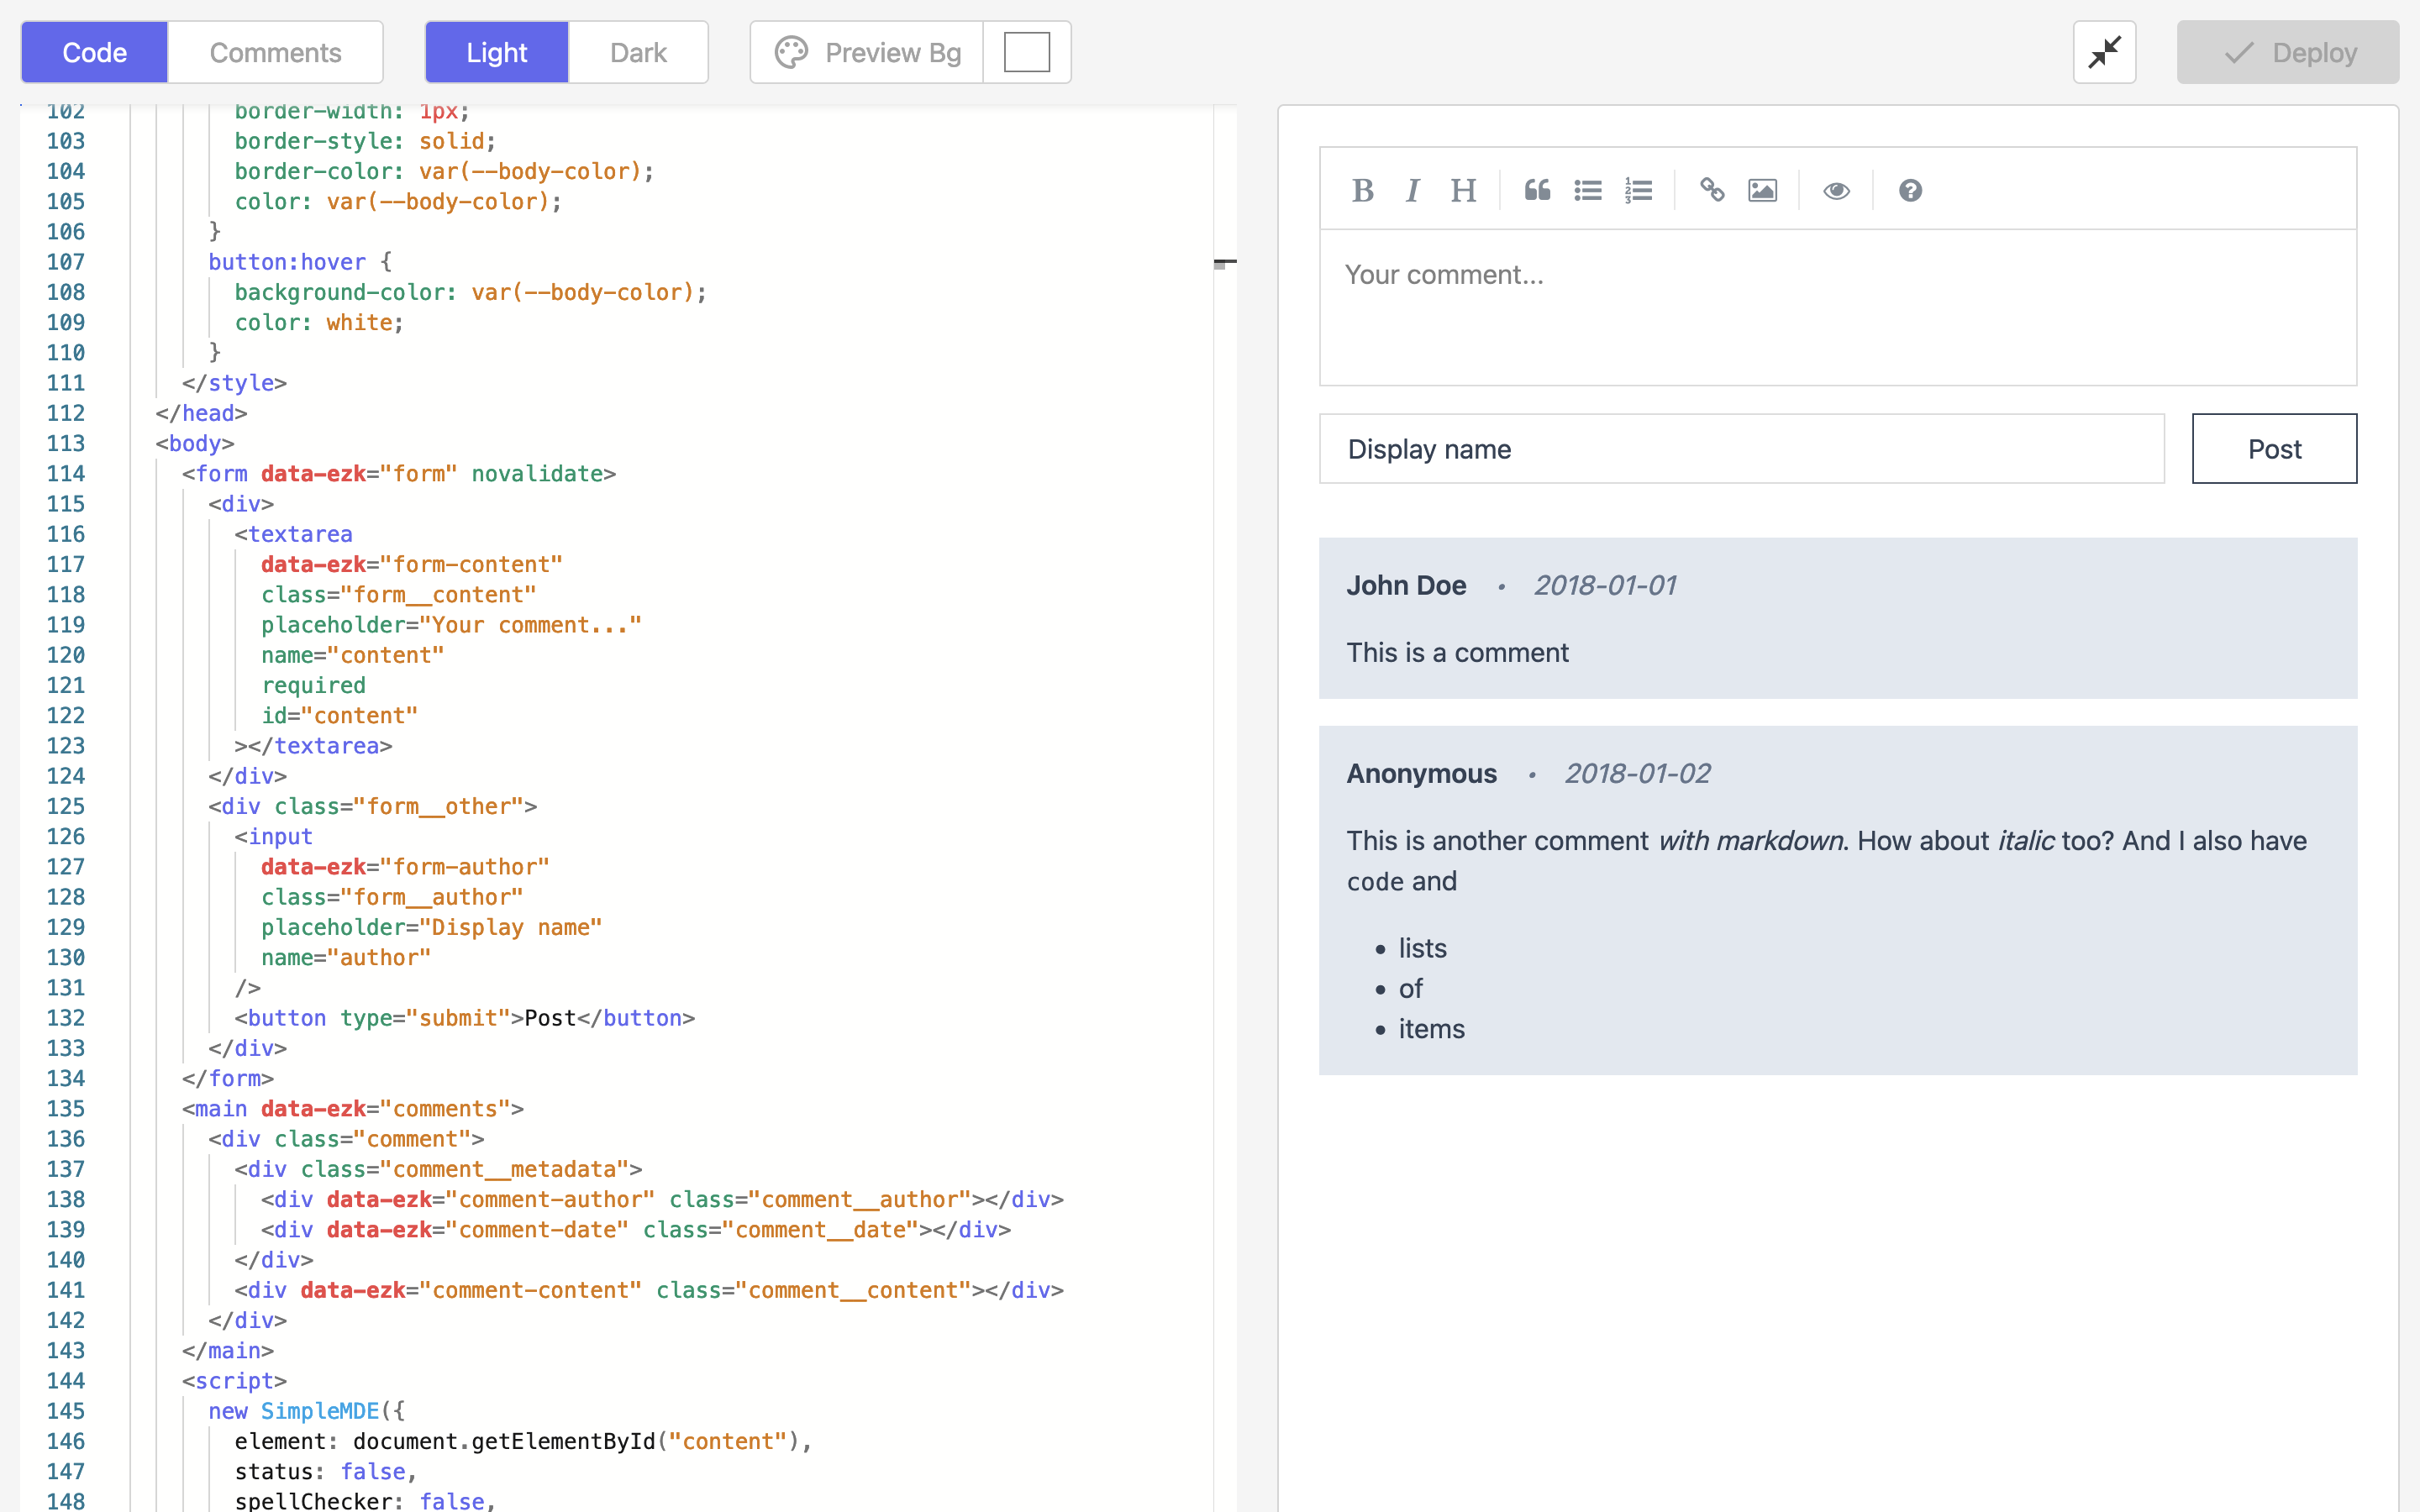This screenshot has width=2420, height=1512.
Task: Open the markdown help guide
Action: pyautogui.click(x=1910, y=189)
